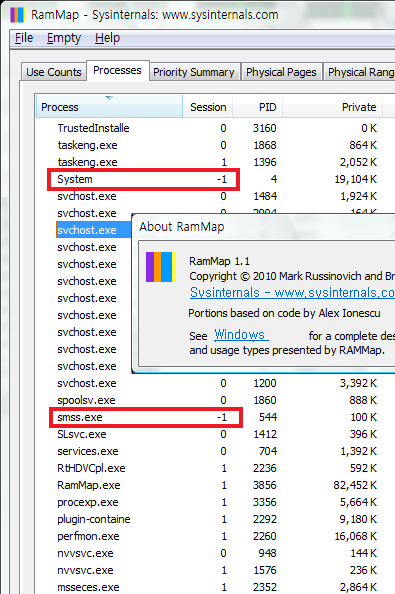Sort by the PID column header
The image size is (395, 594).
pos(258,107)
